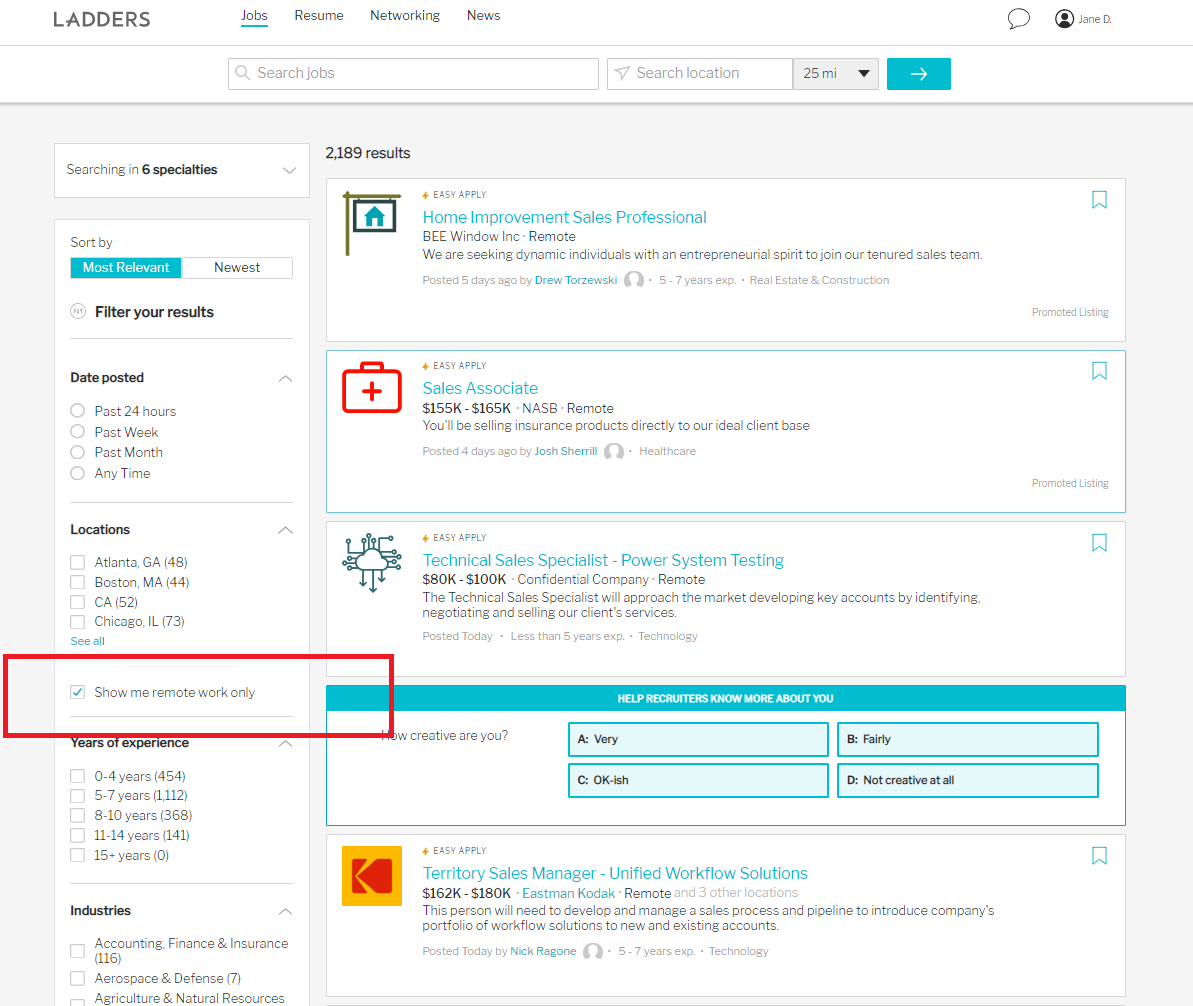Click the Eastman Kodak logo

pyautogui.click(x=372, y=876)
